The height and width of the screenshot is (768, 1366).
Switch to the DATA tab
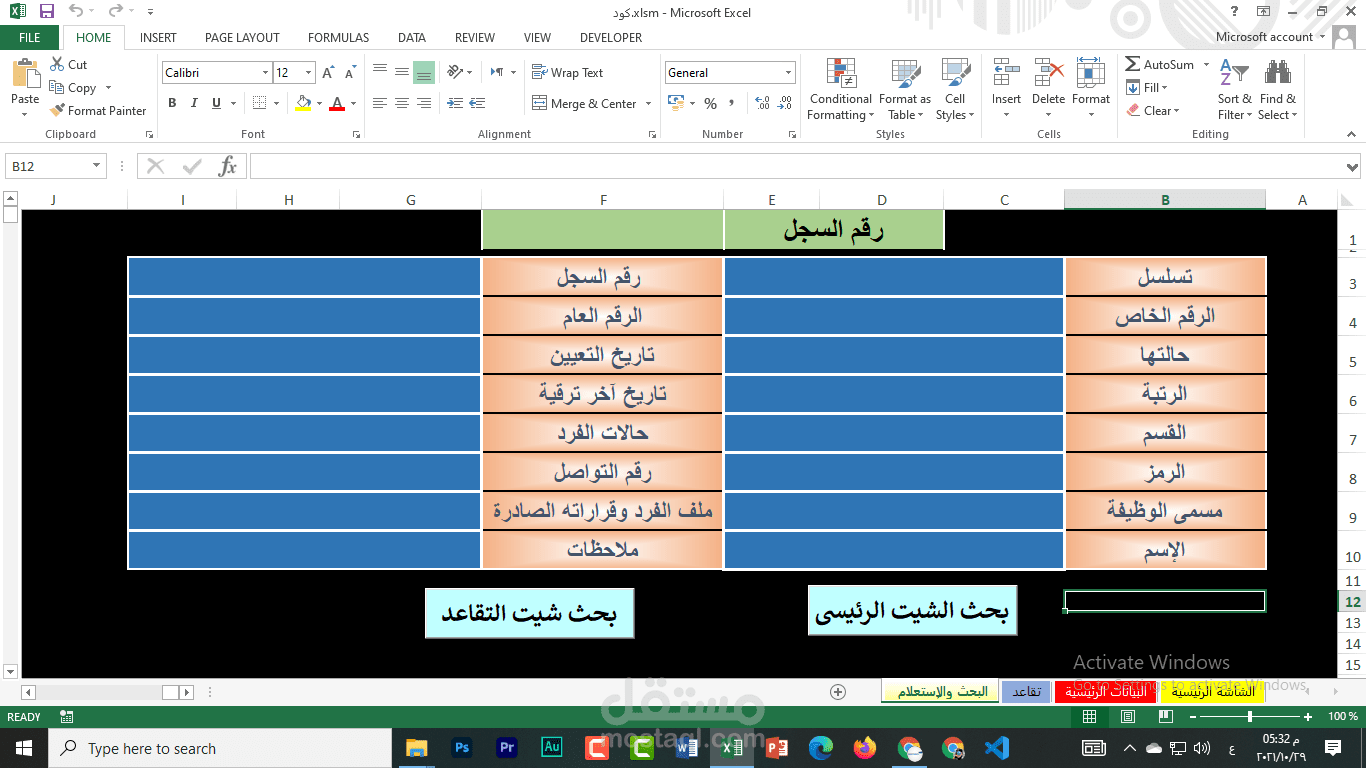tap(412, 38)
